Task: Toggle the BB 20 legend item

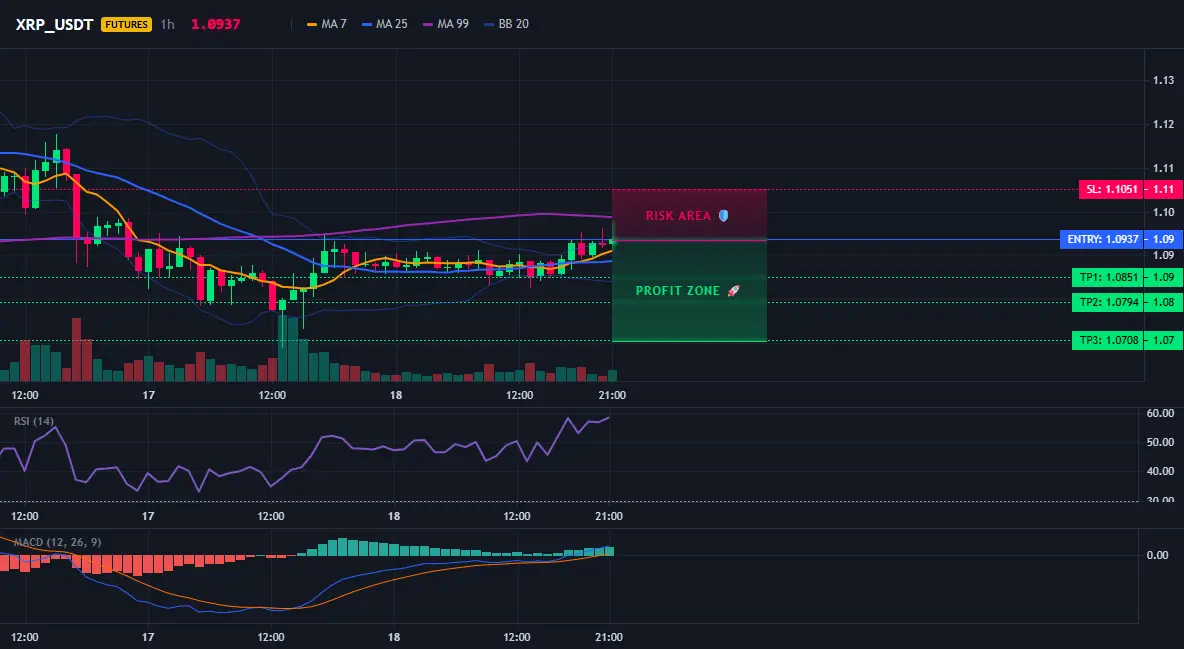Action: tap(507, 24)
